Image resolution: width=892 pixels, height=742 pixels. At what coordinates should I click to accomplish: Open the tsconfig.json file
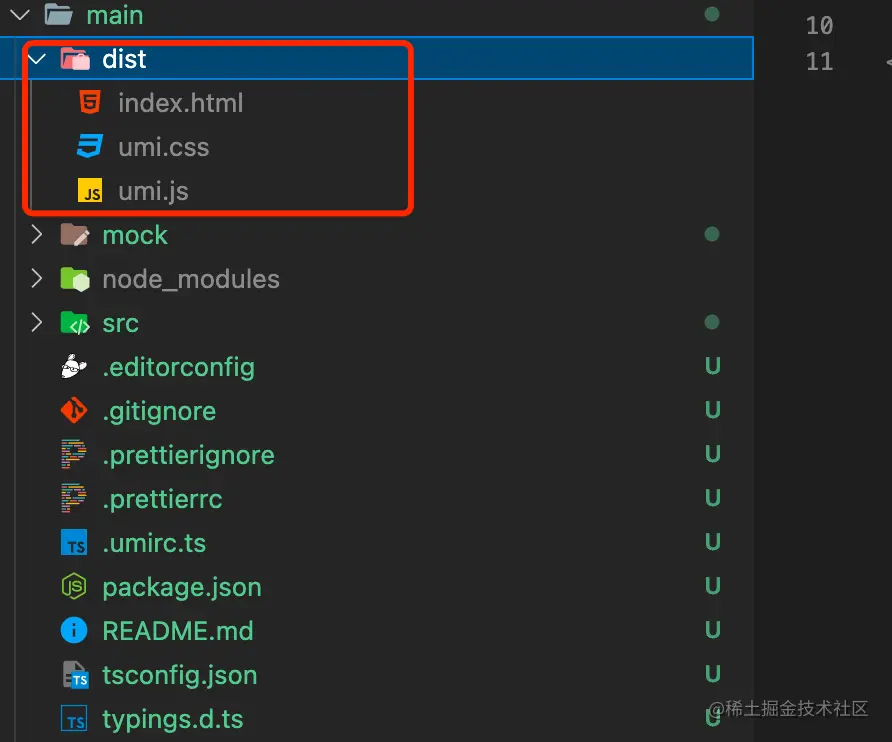pos(179,675)
